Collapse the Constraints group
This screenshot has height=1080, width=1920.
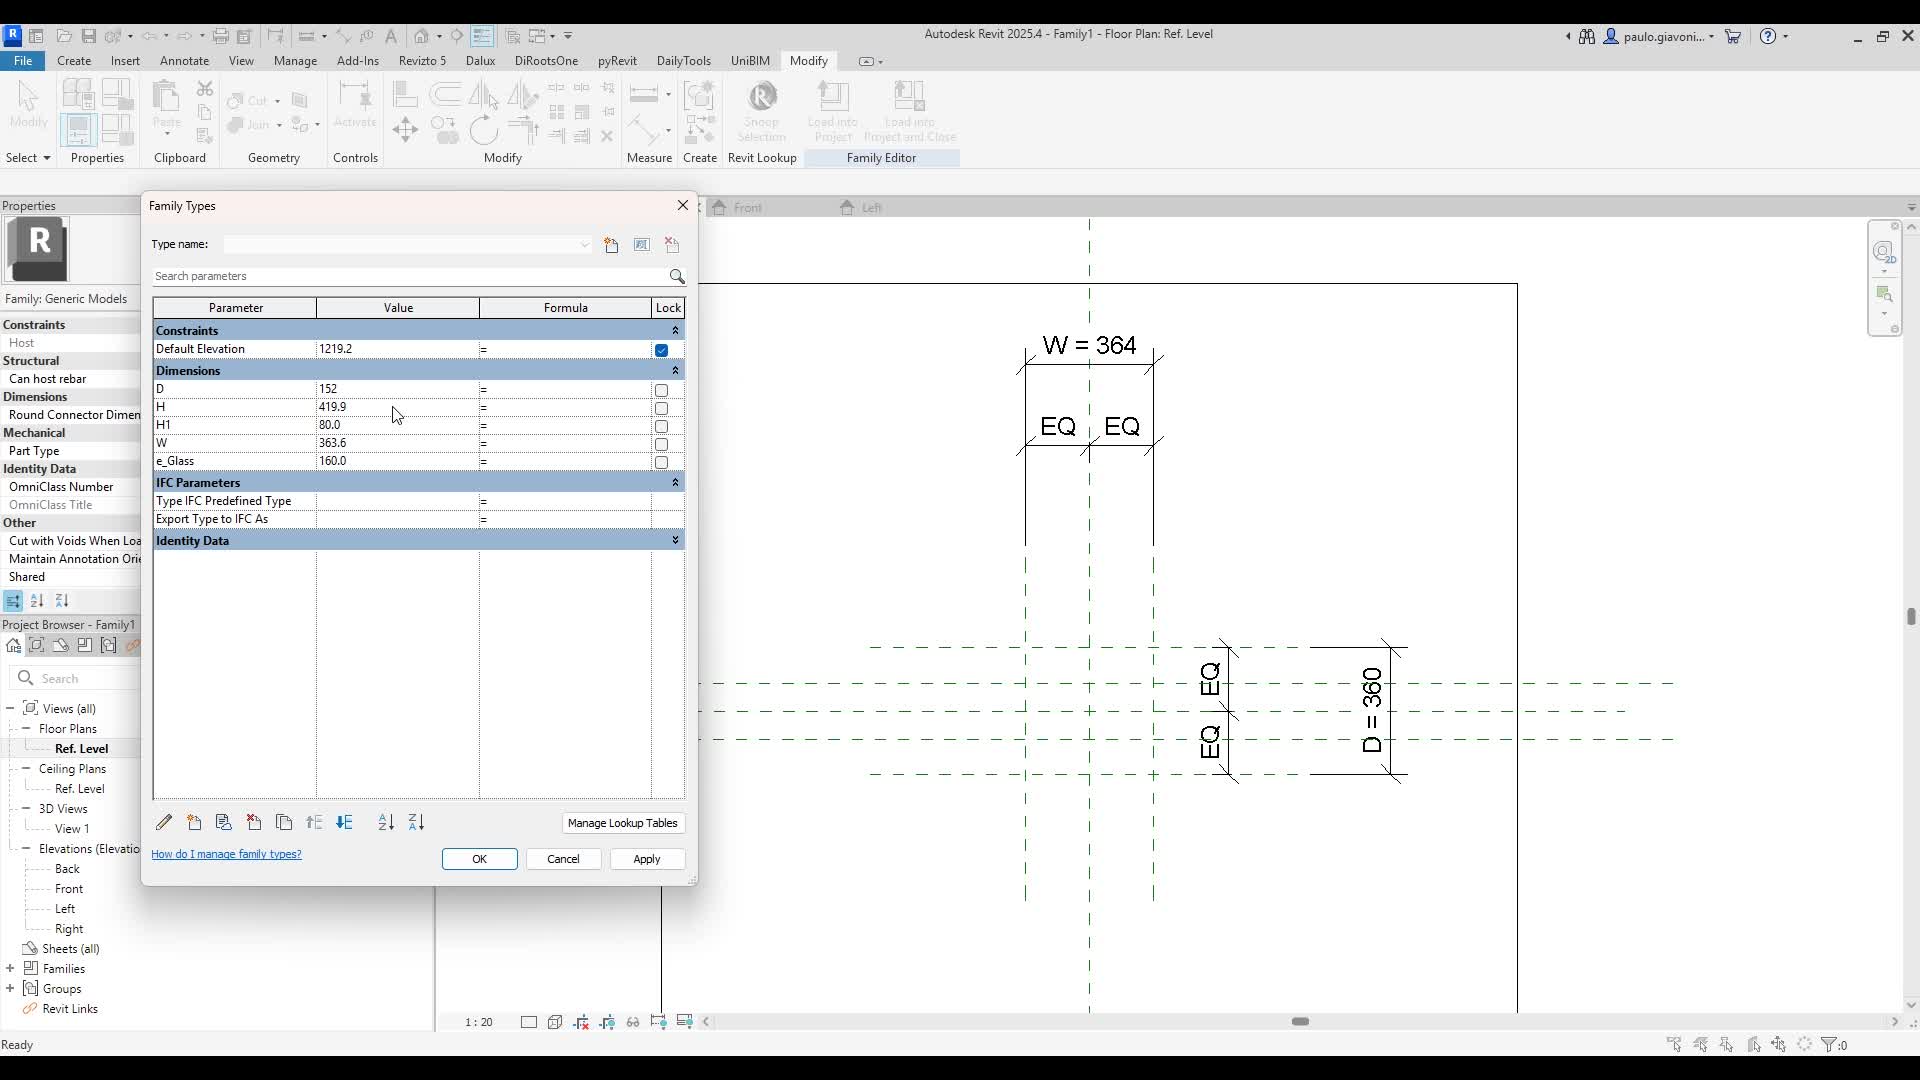[675, 330]
